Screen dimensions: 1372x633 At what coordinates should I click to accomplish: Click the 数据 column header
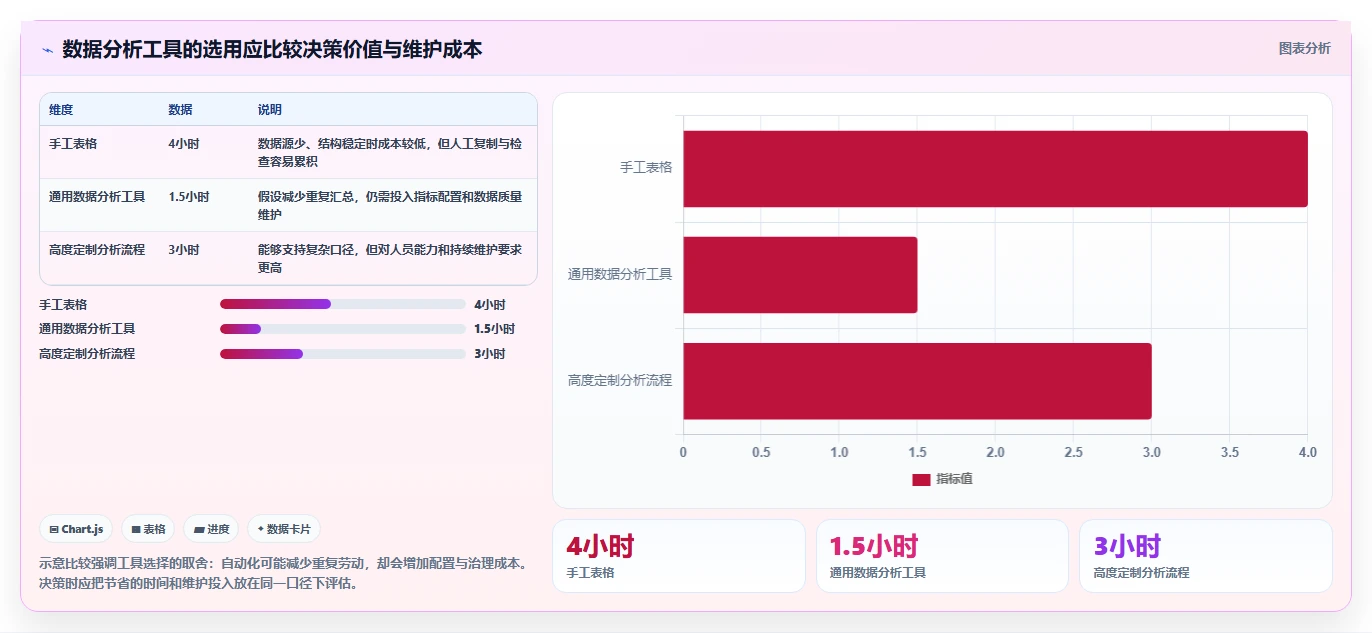181,110
